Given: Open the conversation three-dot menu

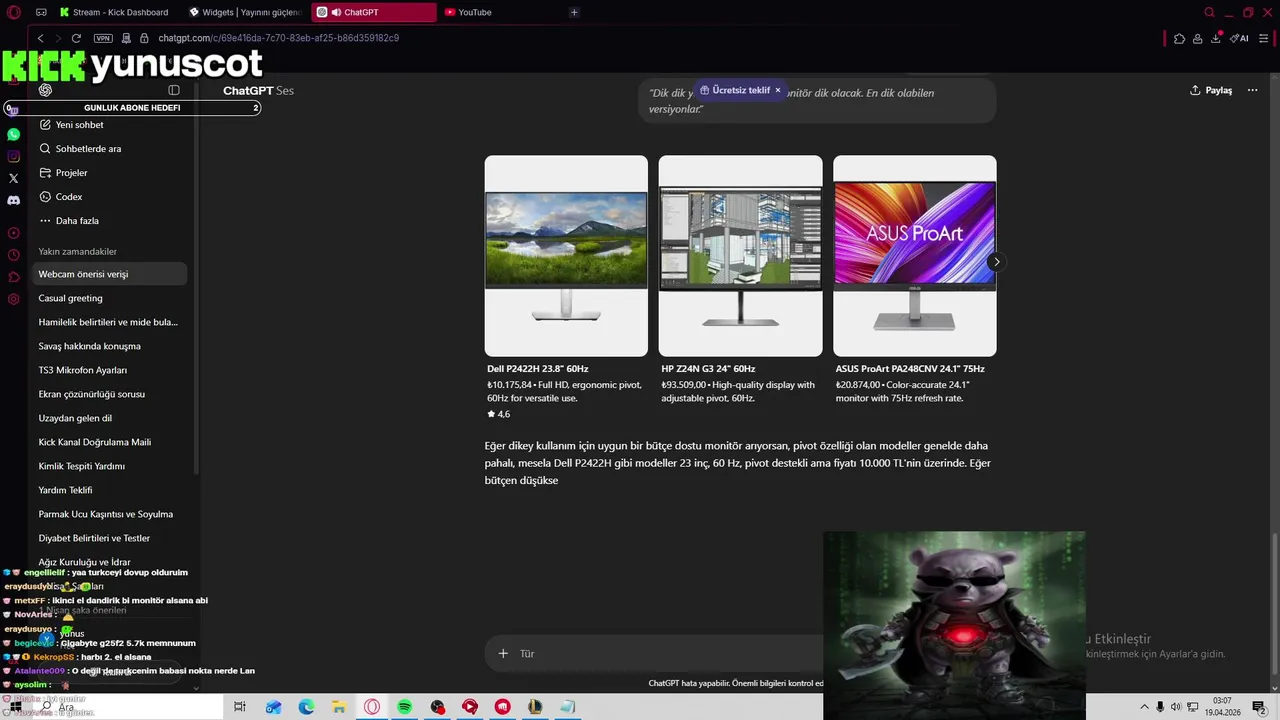Looking at the screenshot, I should (1252, 90).
